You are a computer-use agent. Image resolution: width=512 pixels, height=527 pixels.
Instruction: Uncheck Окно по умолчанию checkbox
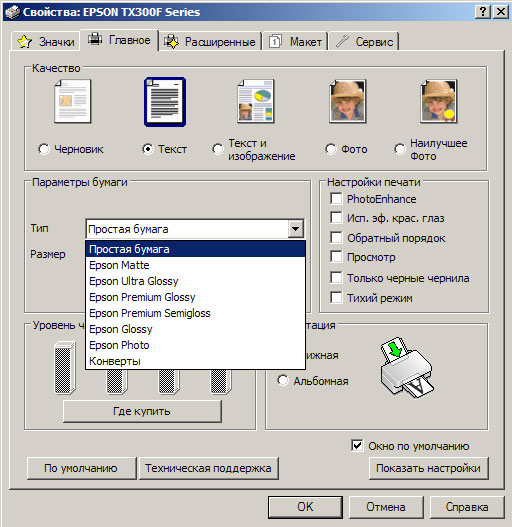(357, 446)
